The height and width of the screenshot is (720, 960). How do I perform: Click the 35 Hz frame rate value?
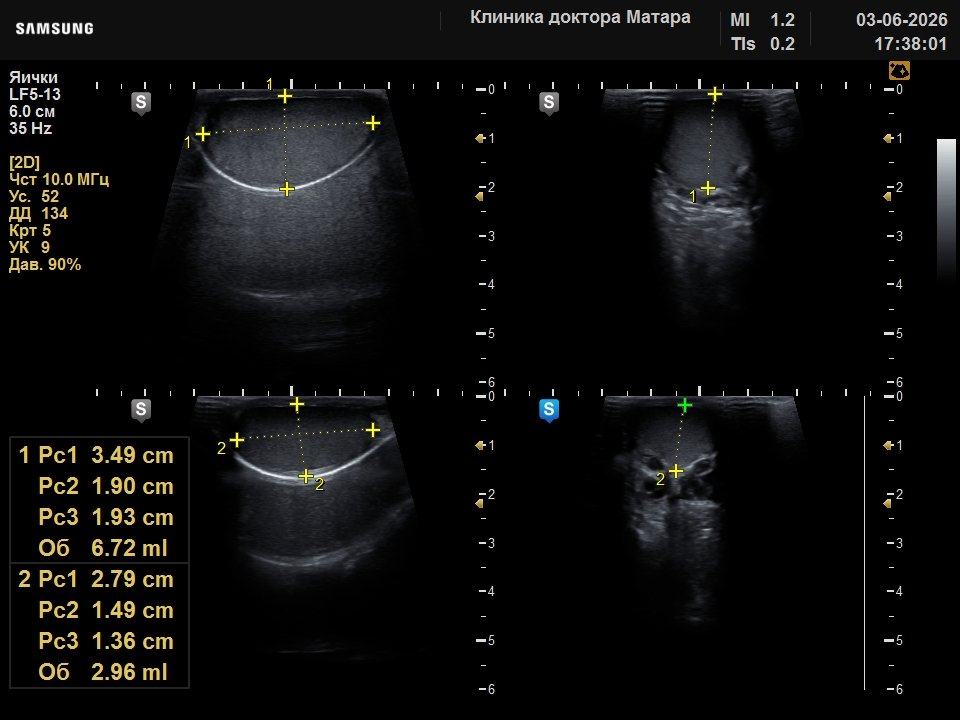click(30, 129)
